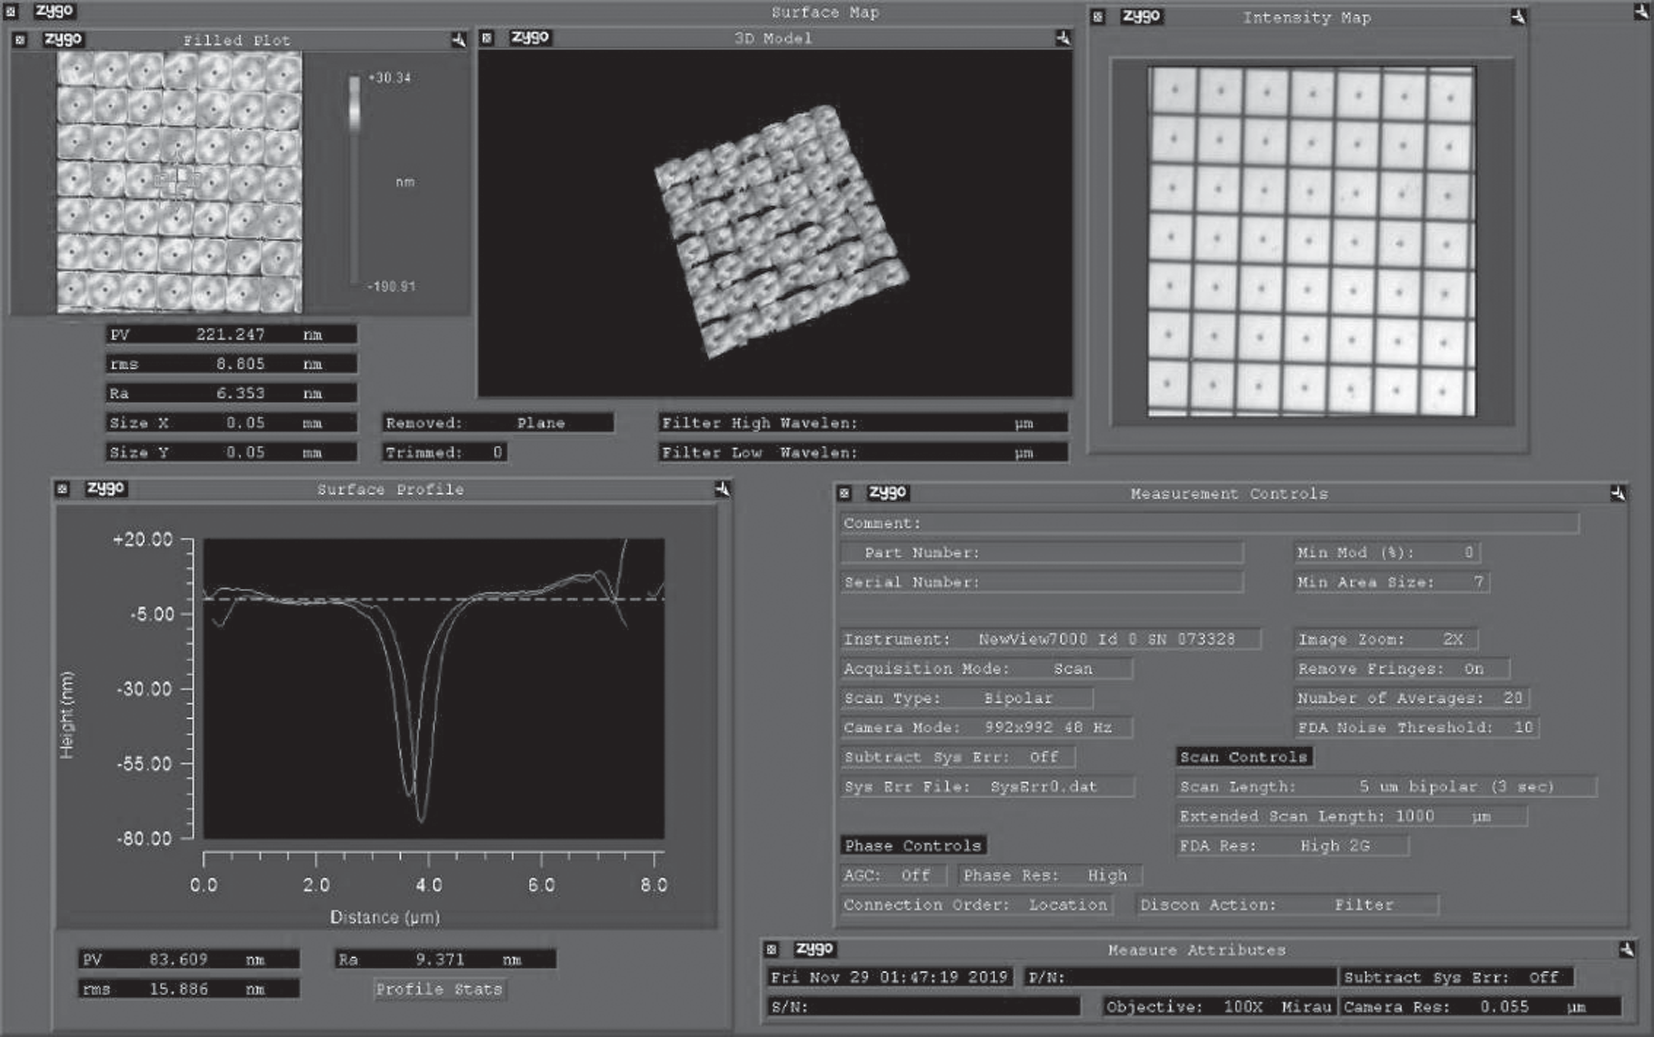Screen dimensions: 1654x1037
Task: Click the Intensity Map window menu box
Action: coord(1098,17)
